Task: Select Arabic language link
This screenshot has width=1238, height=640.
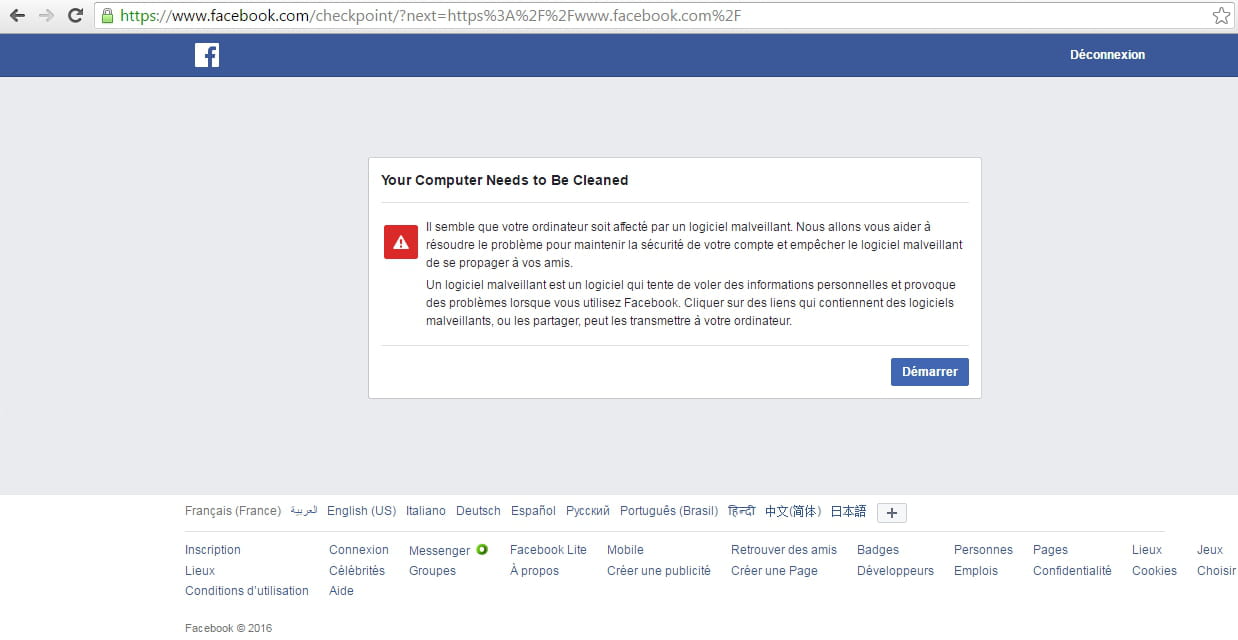Action: 304,511
